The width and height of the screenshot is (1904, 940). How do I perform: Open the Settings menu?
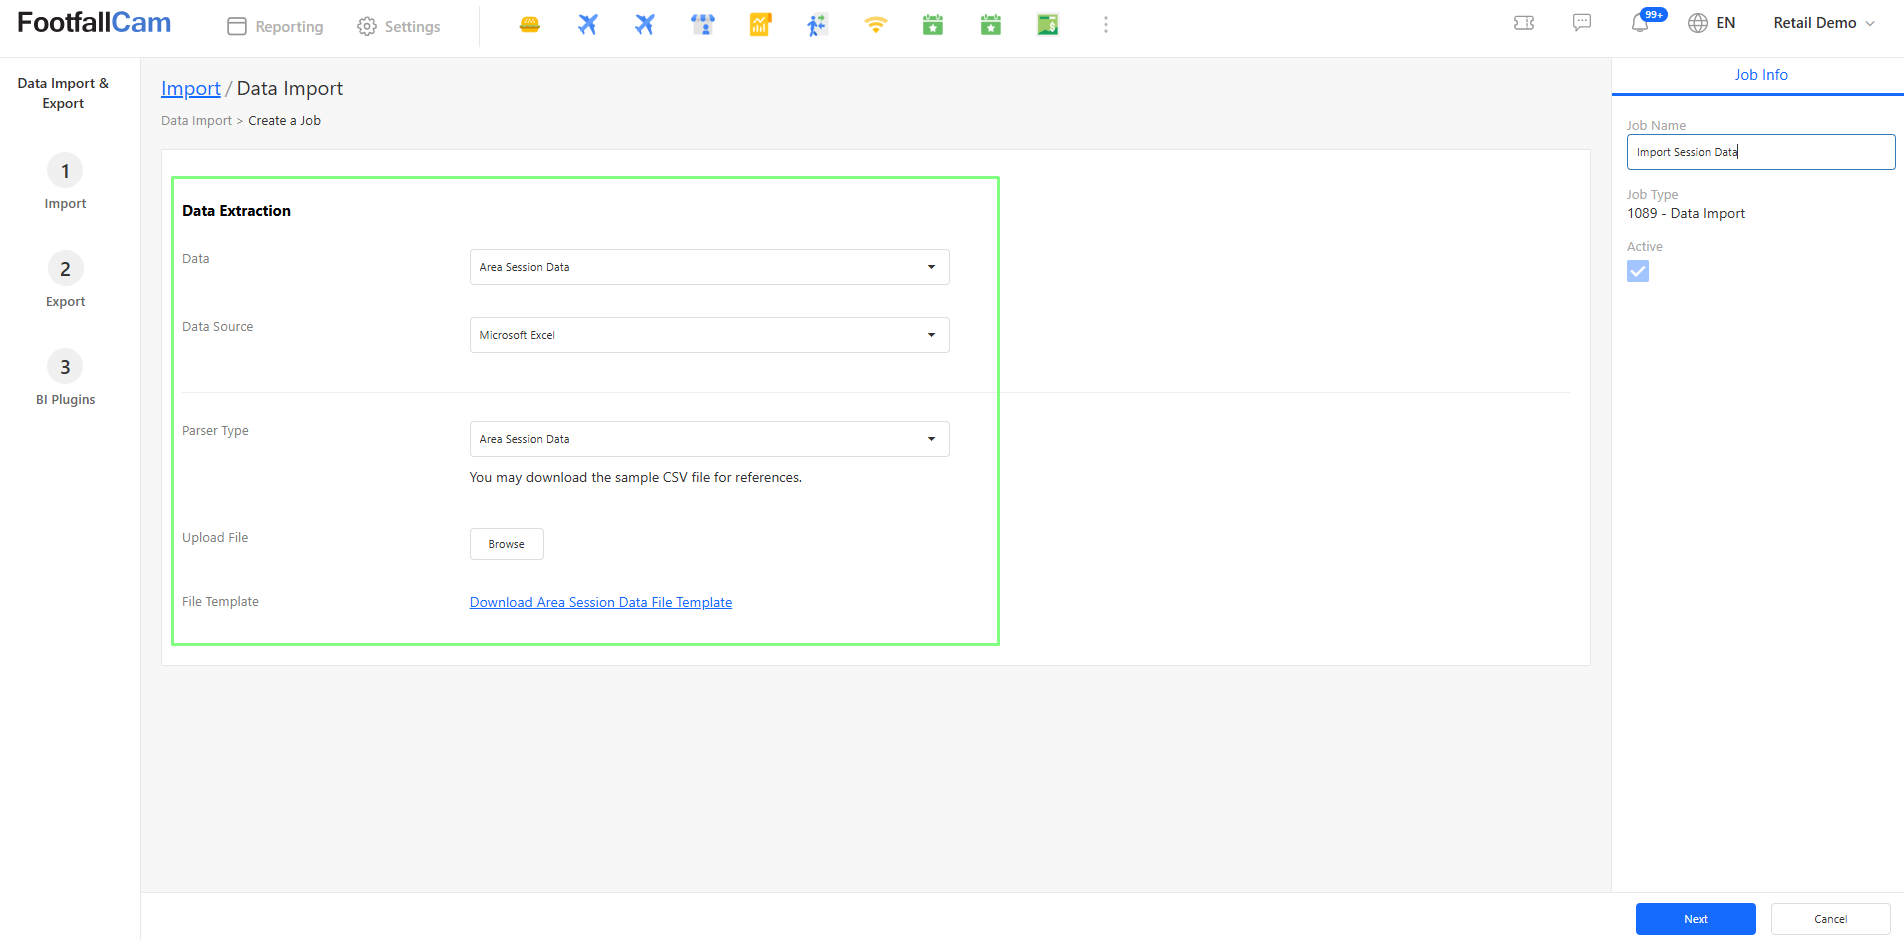399,27
